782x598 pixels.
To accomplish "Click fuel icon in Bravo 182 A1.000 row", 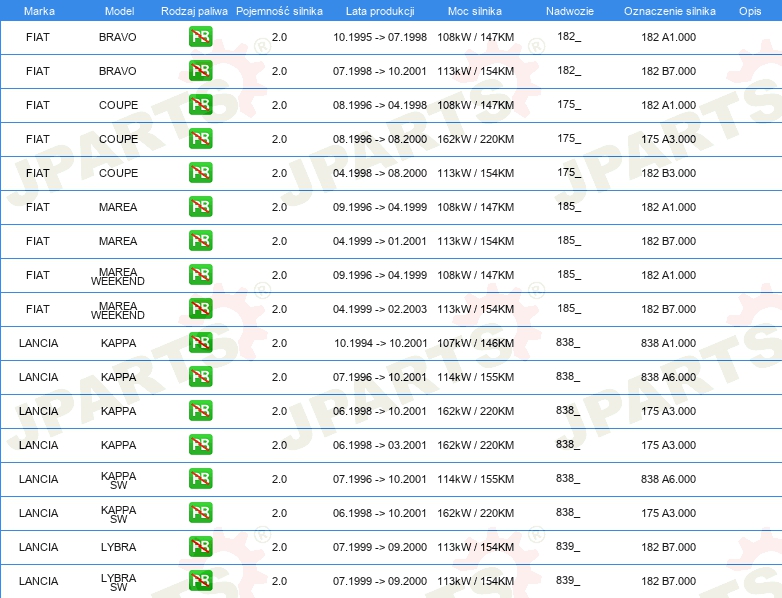I will tap(200, 37).
